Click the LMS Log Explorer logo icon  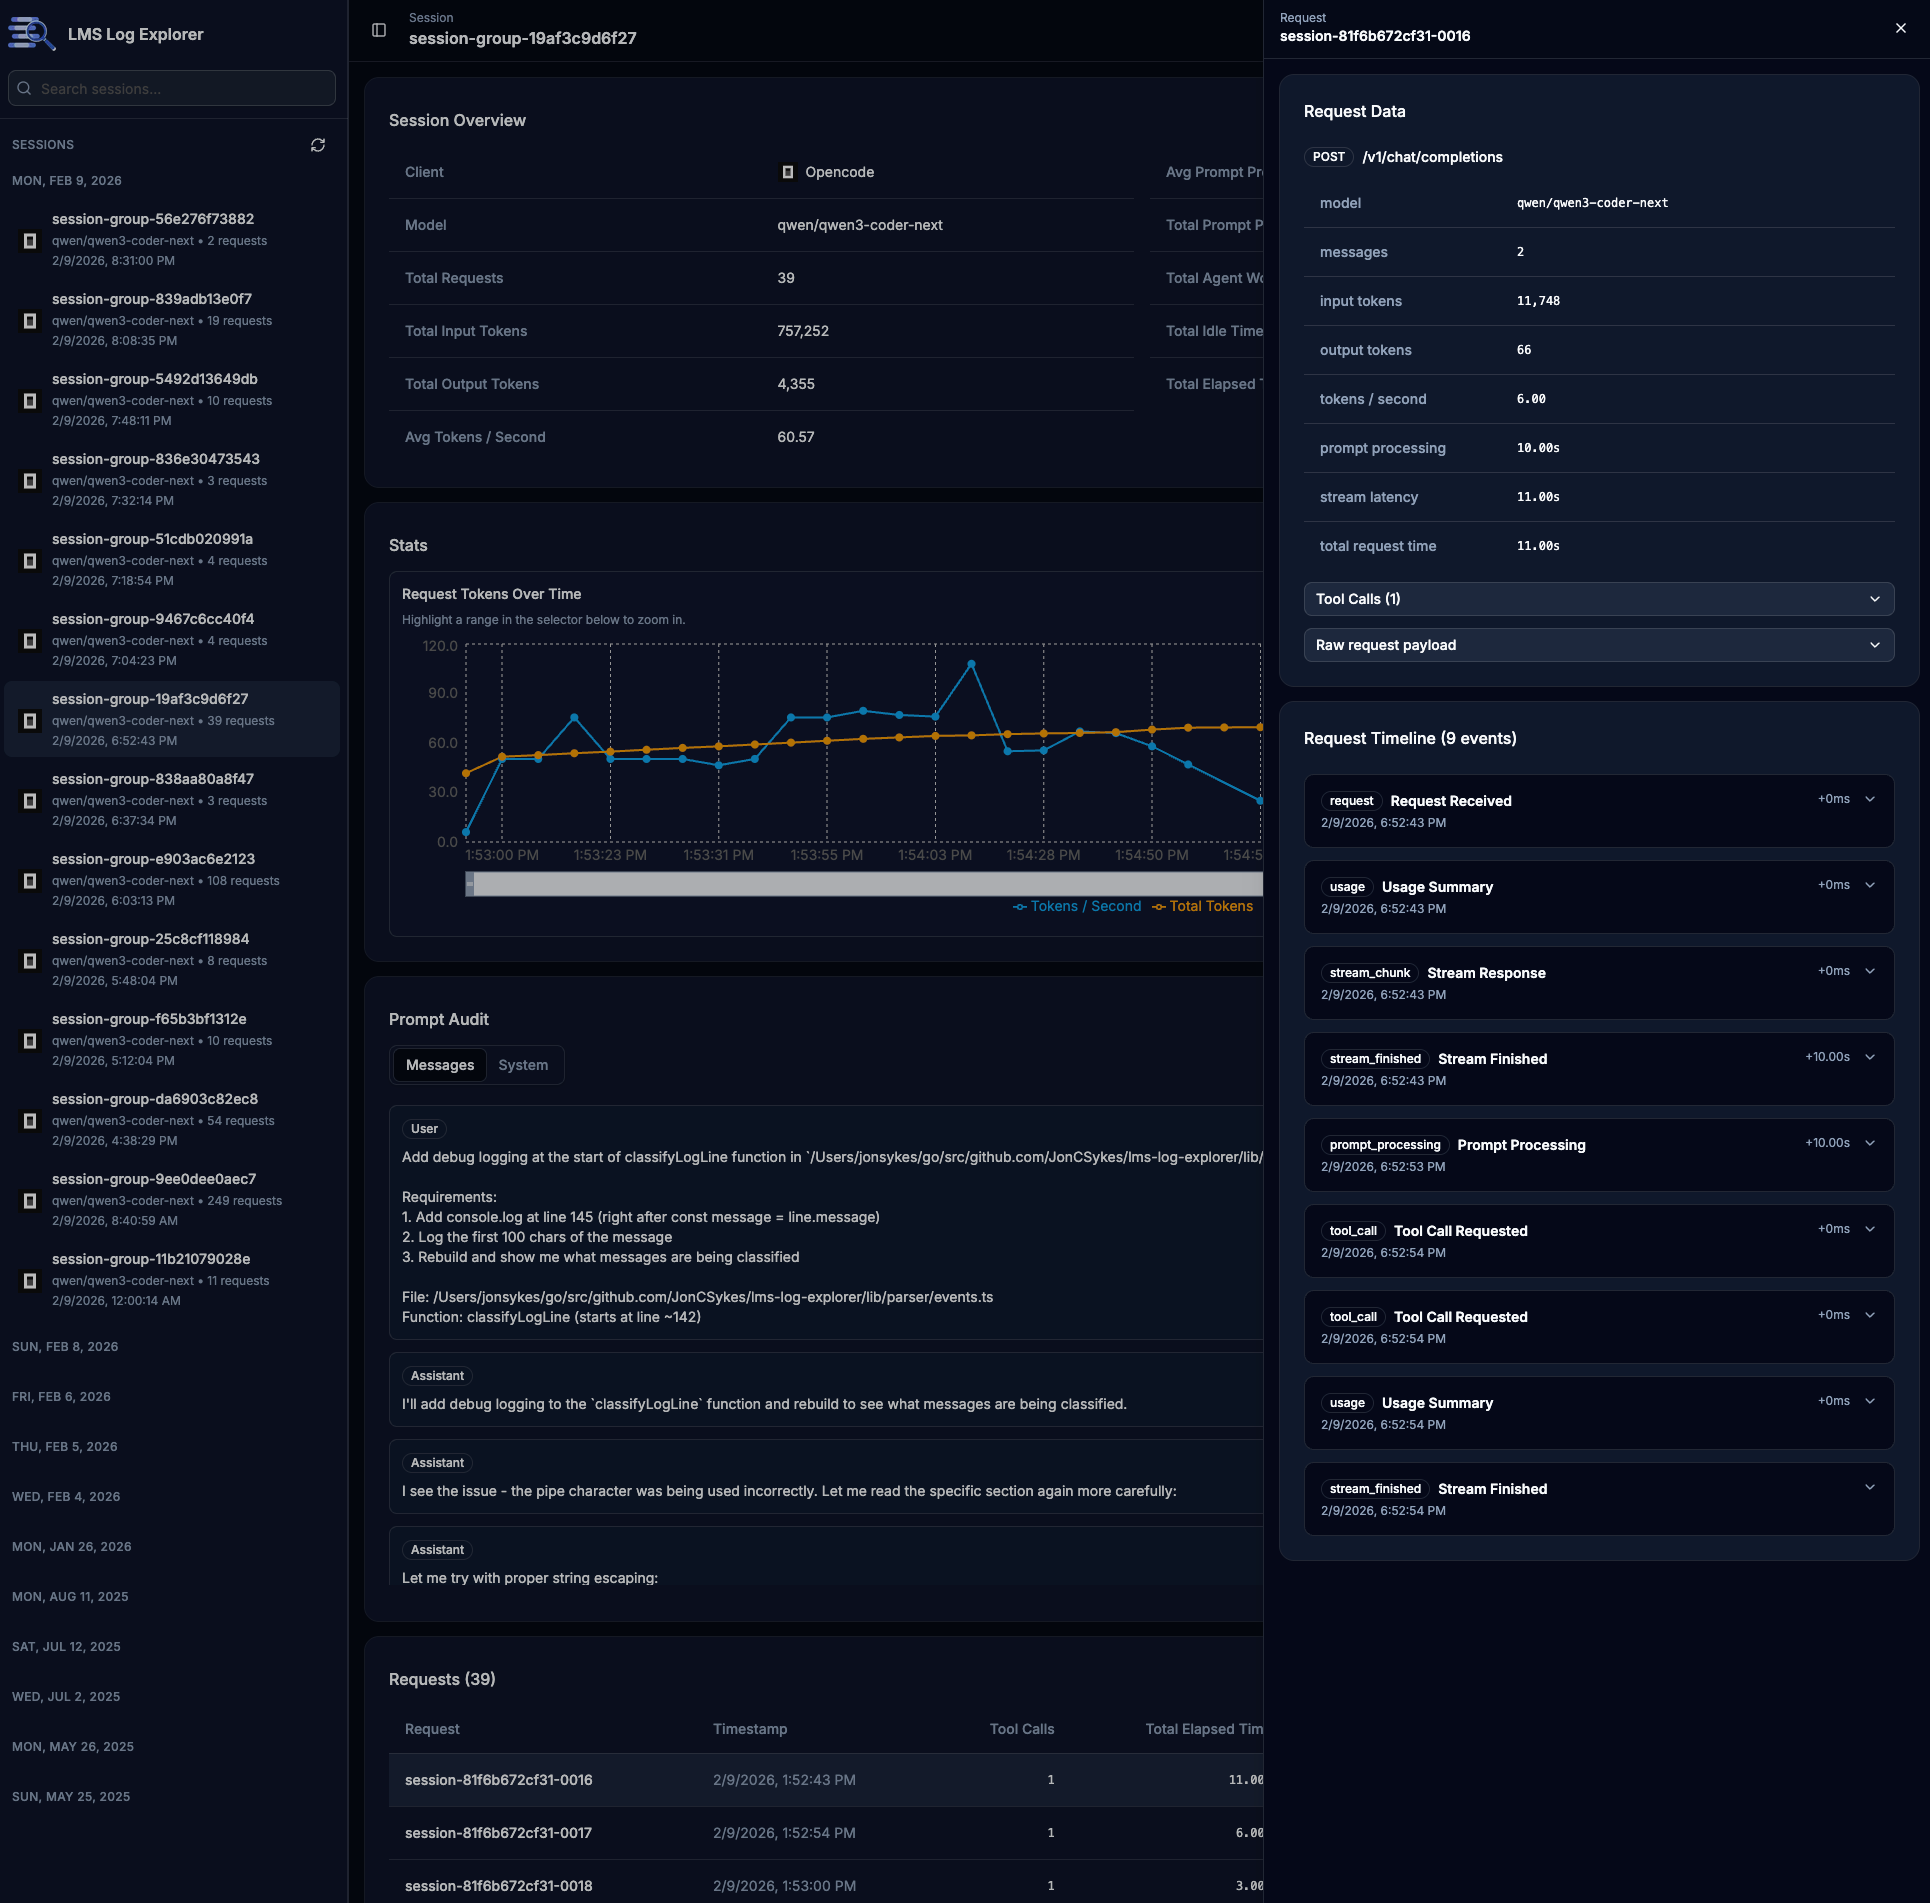click(x=31, y=32)
